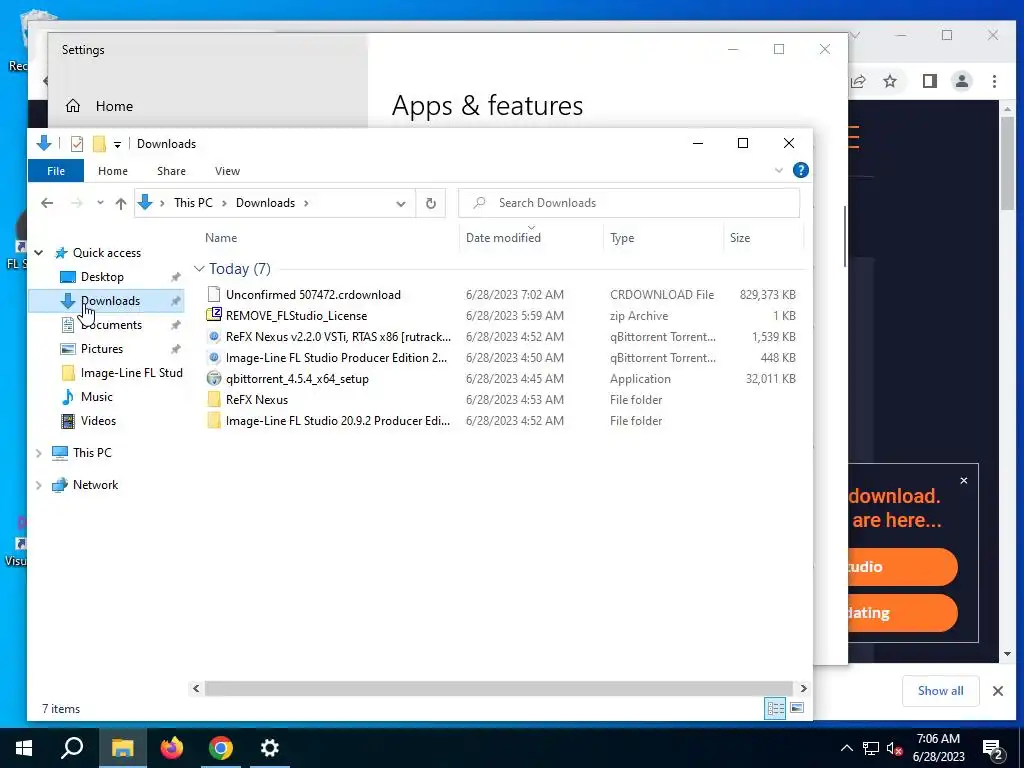The width and height of the screenshot is (1024, 768).
Task: Toggle the Chrome side panel icon
Action: [x=929, y=82]
